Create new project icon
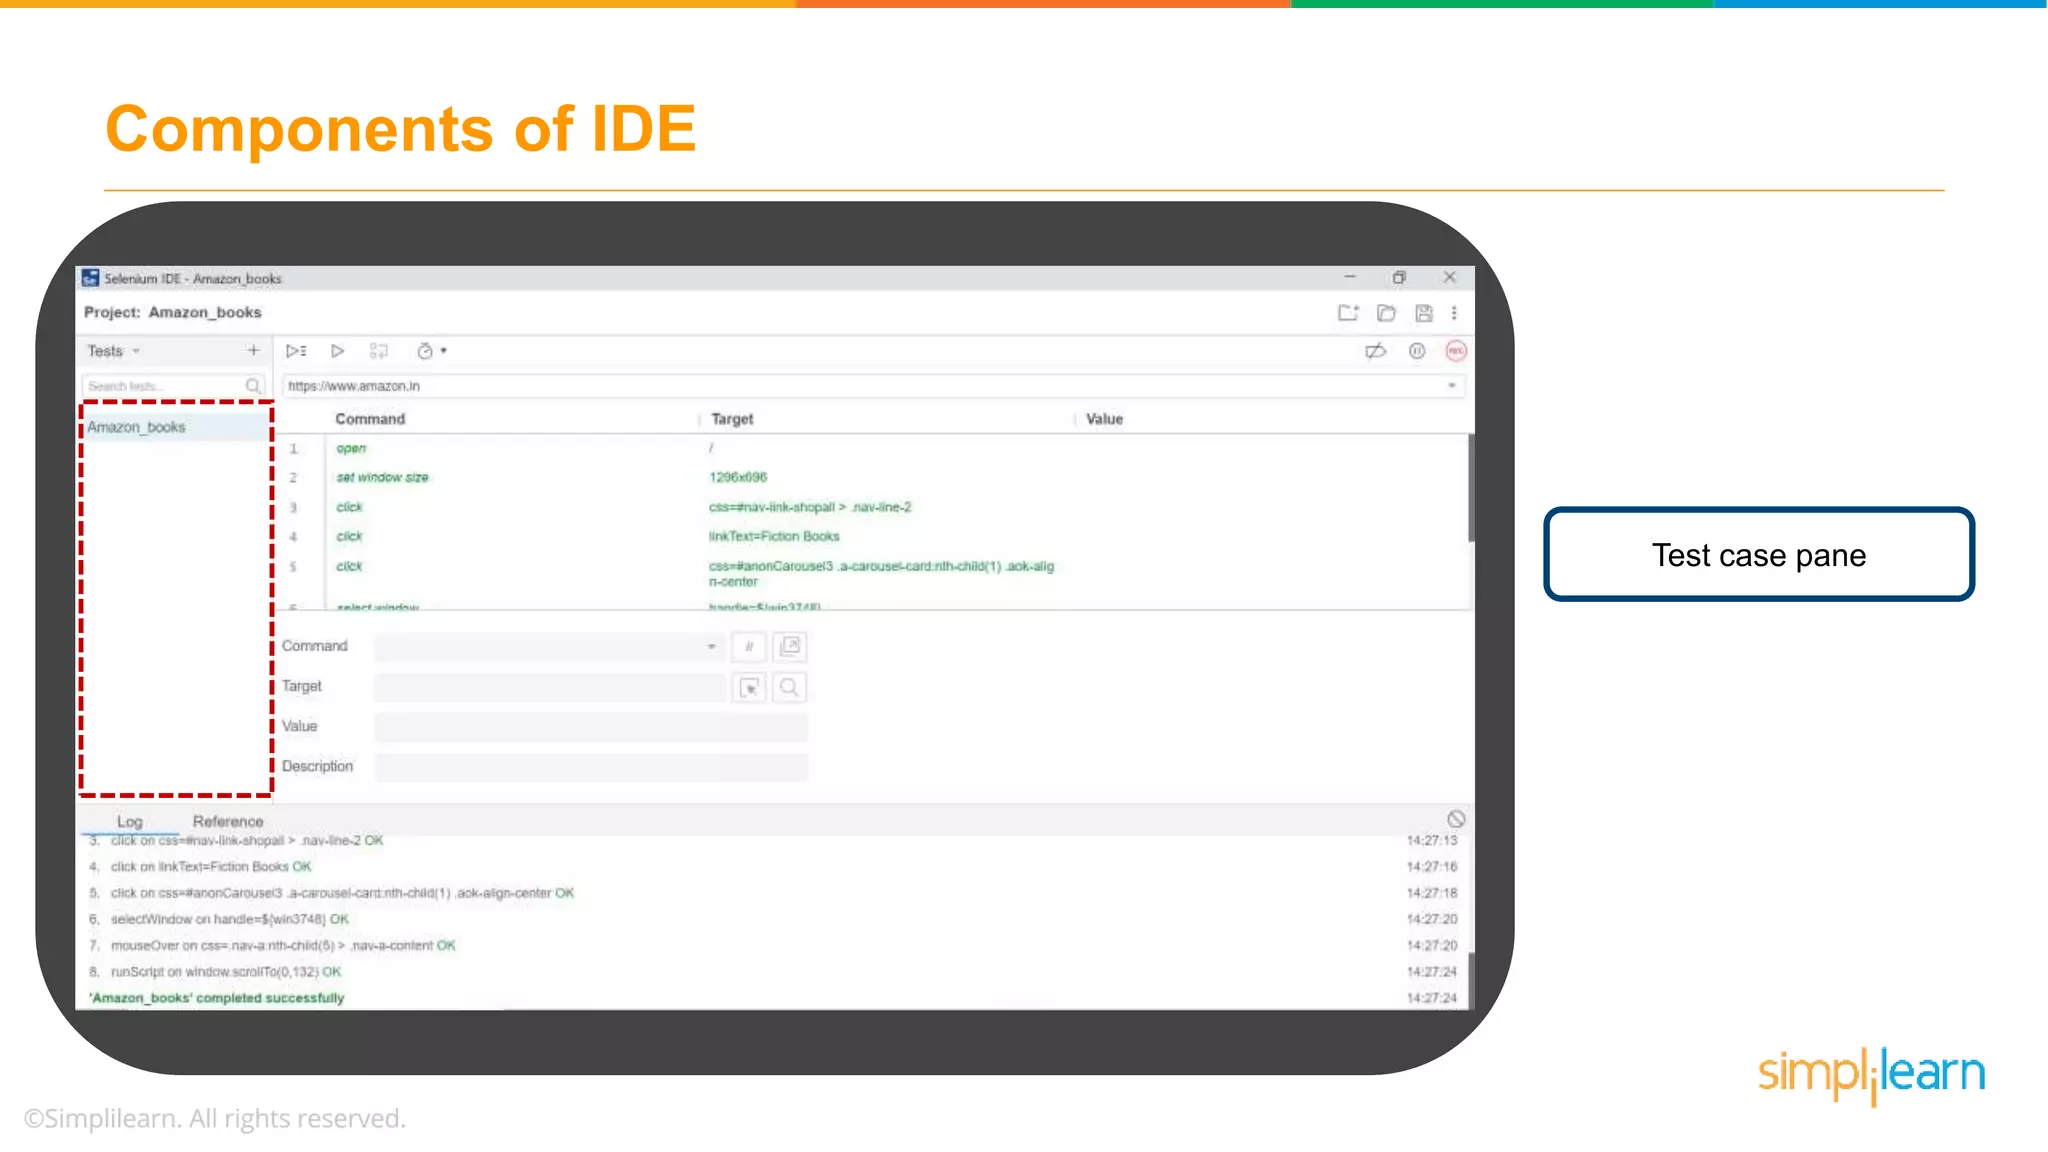This screenshot has height=1152, width=2048. tap(1348, 313)
